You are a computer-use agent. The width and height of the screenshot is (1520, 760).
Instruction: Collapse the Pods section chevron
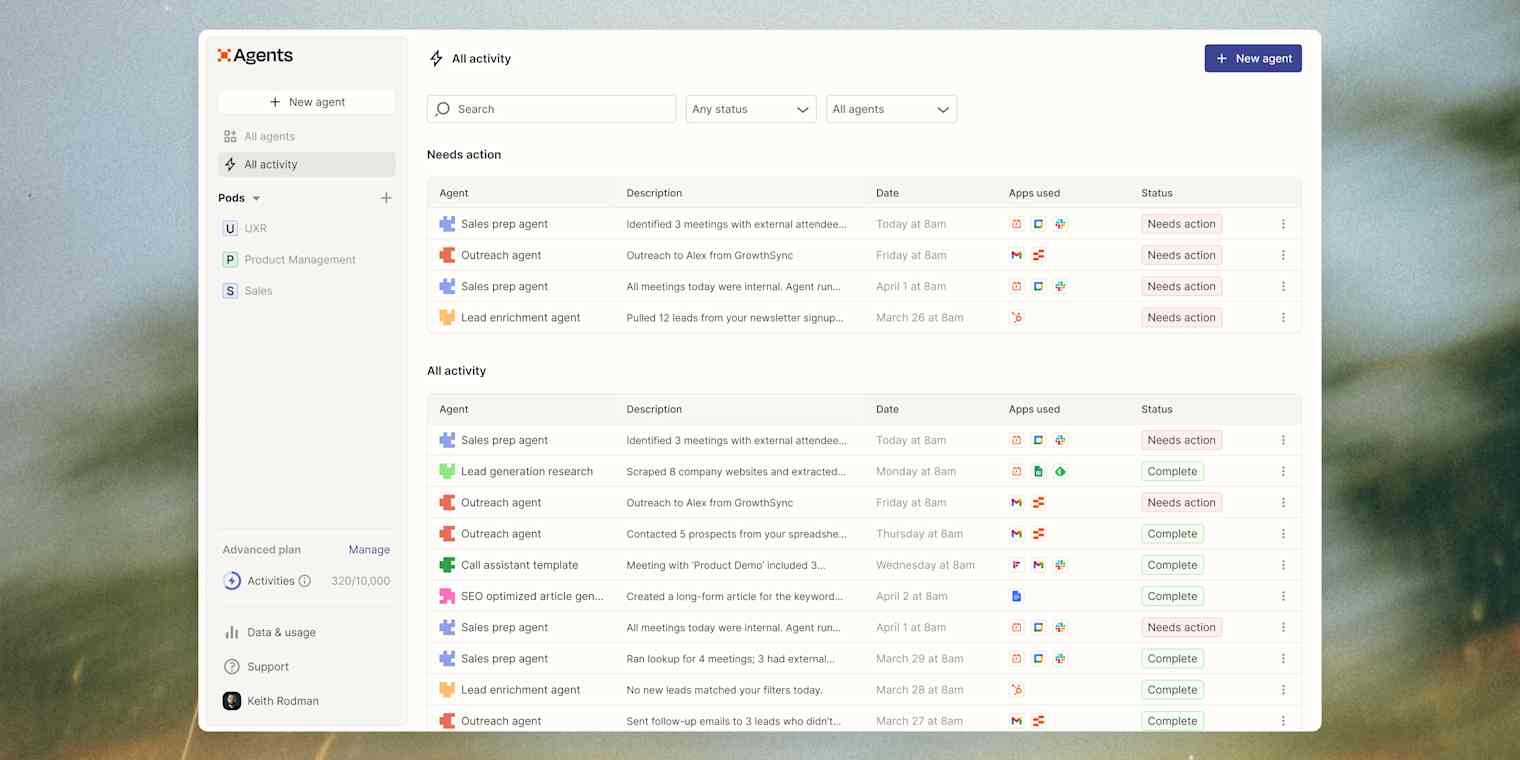[x=257, y=198]
